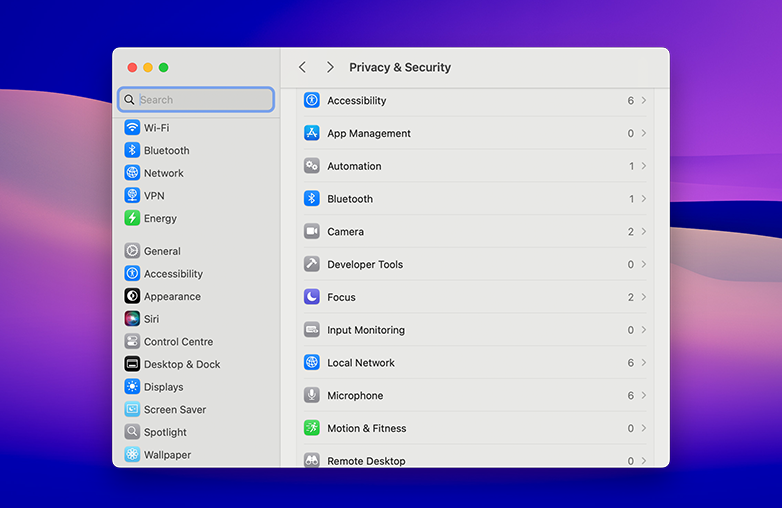Click the 'Local Network' label
Image resolution: width=782 pixels, height=508 pixels.
tap(361, 362)
